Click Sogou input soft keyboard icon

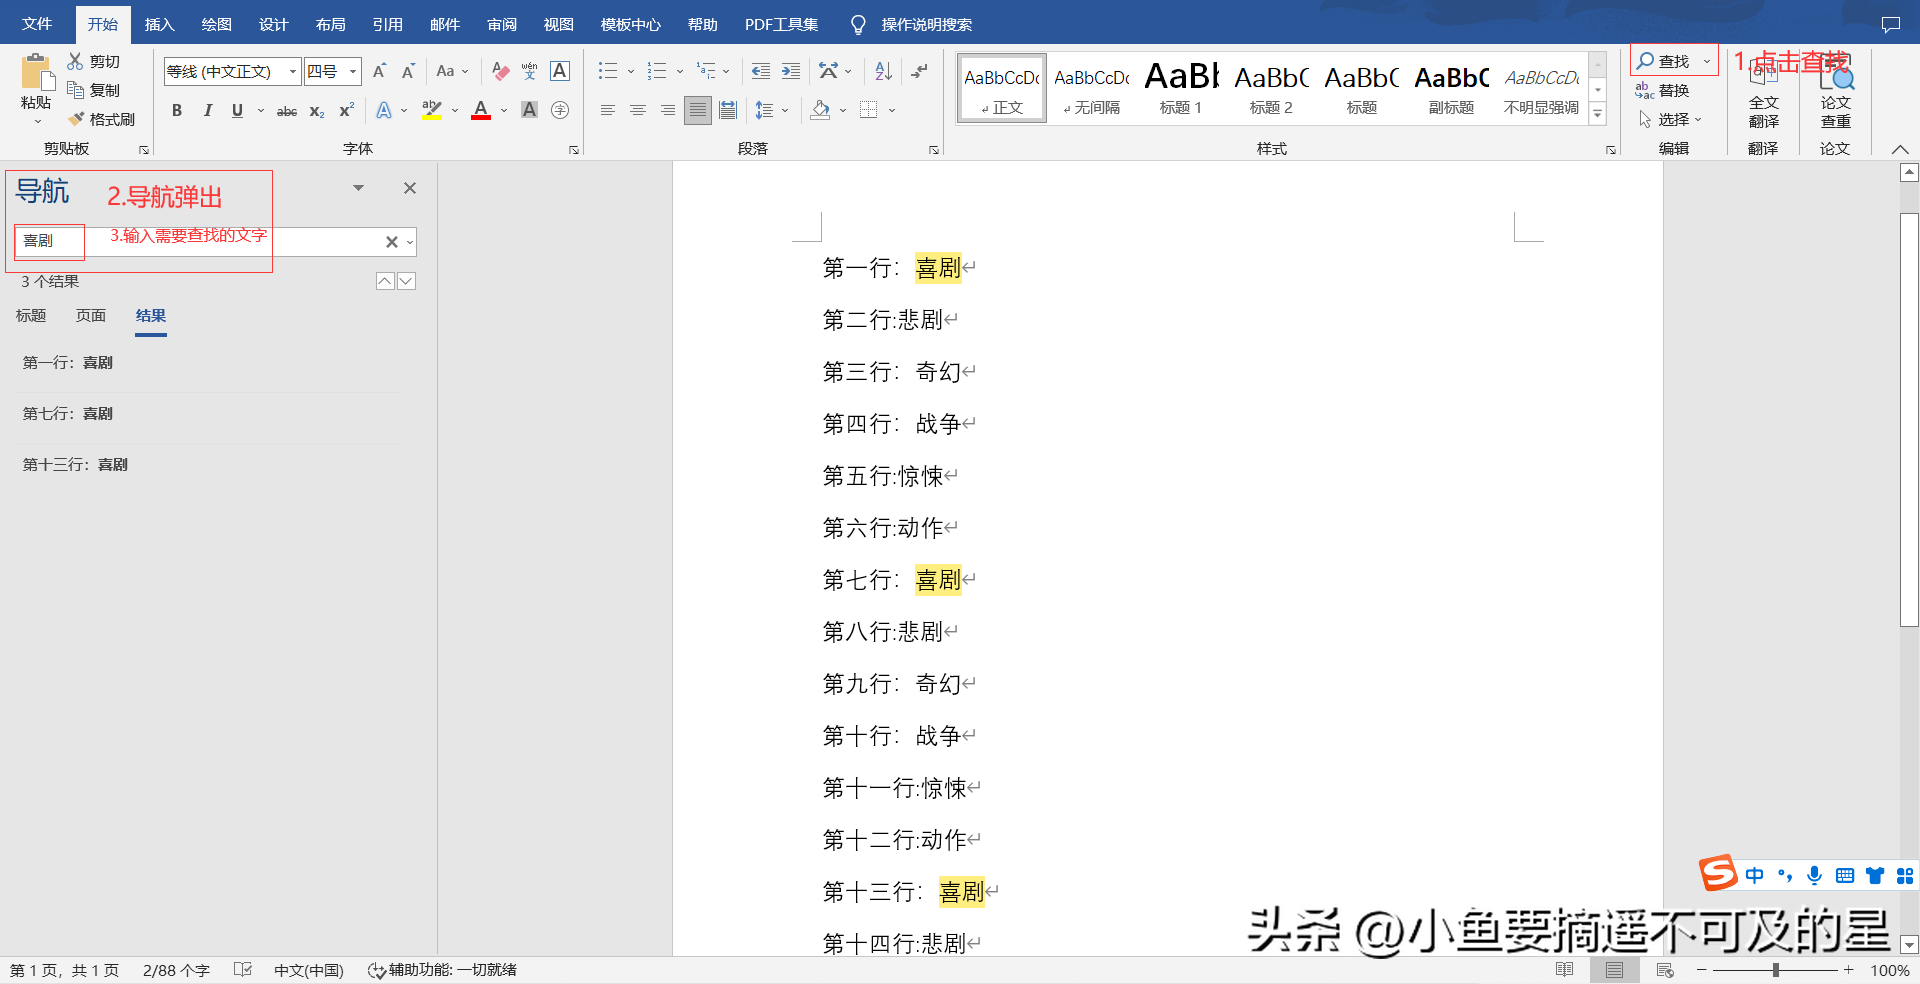pos(1845,876)
